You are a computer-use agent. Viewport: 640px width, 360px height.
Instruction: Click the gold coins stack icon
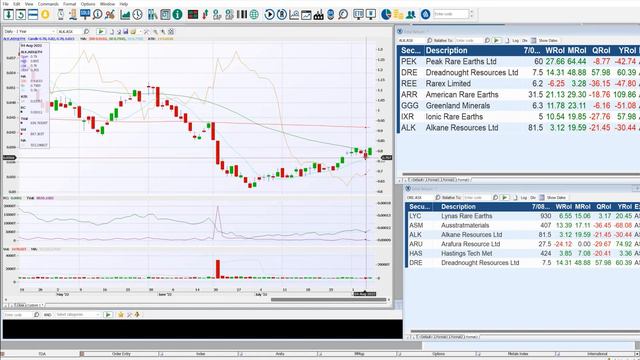[398, 15]
